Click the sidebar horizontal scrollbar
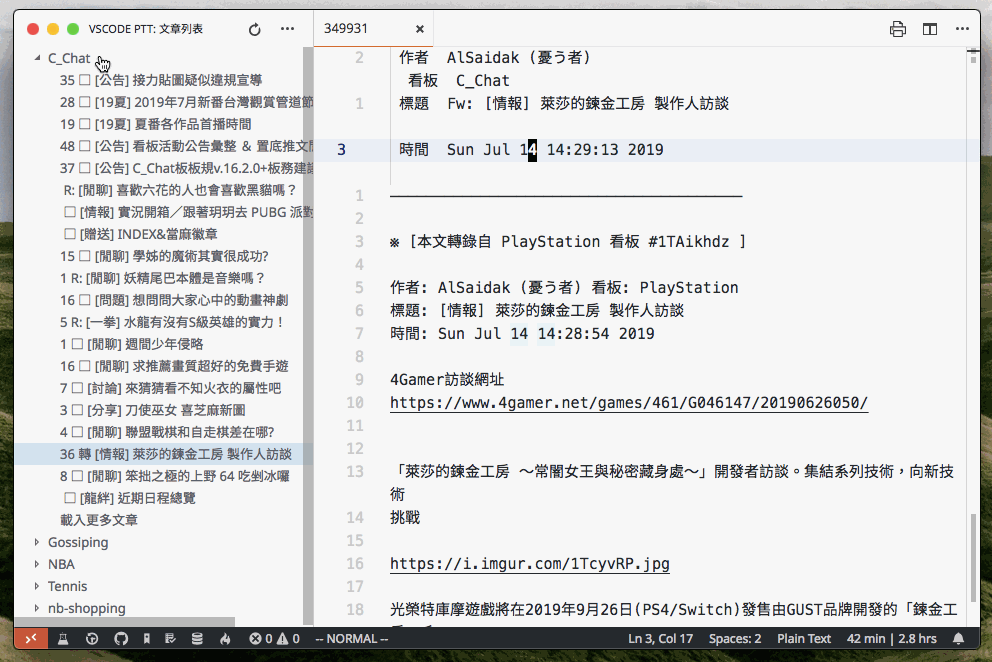The image size is (992, 662). 125,621
